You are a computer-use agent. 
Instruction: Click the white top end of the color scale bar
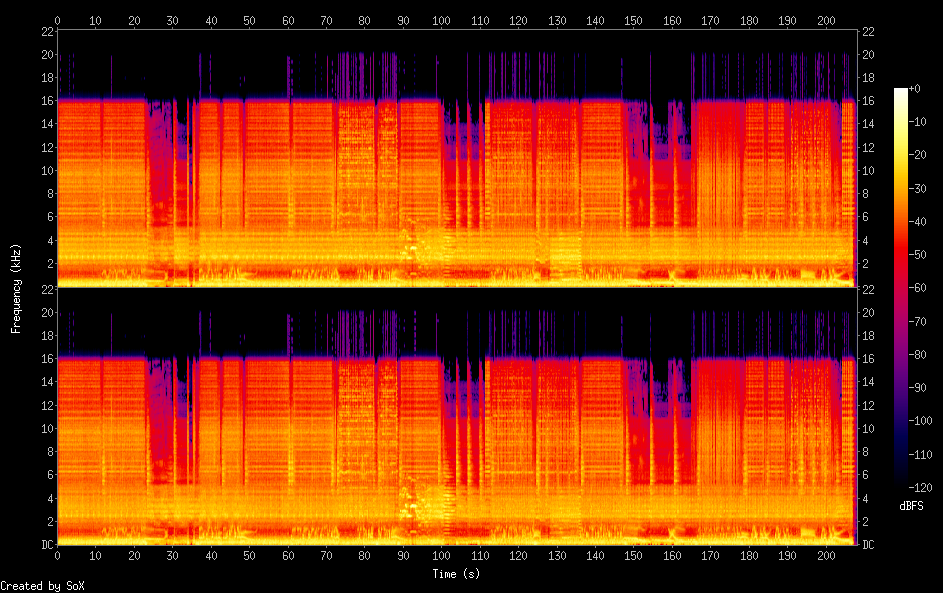901,93
